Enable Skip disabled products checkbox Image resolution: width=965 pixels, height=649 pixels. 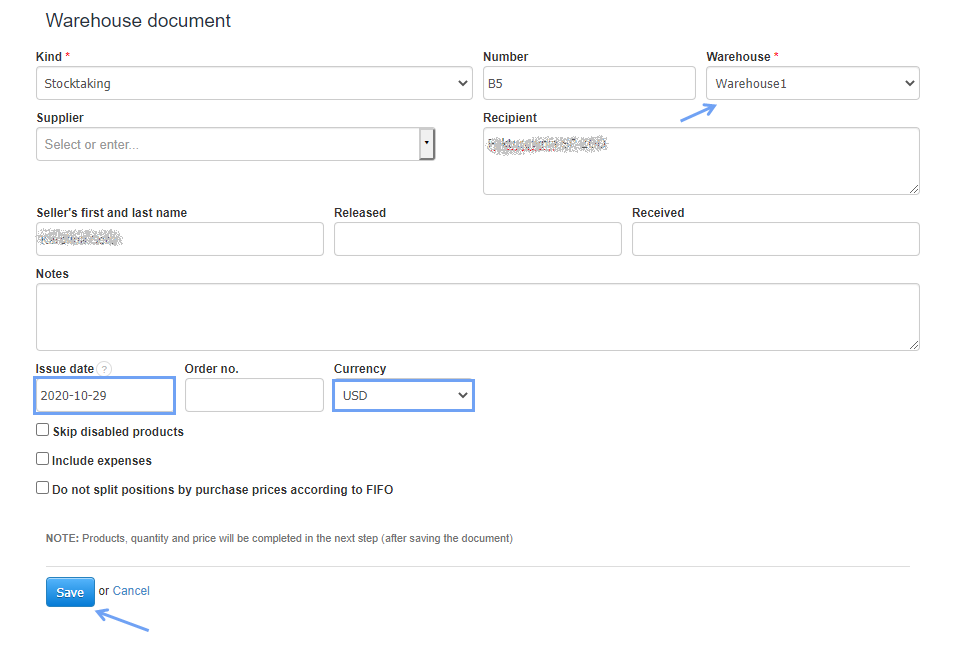pyautogui.click(x=43, y=430)
